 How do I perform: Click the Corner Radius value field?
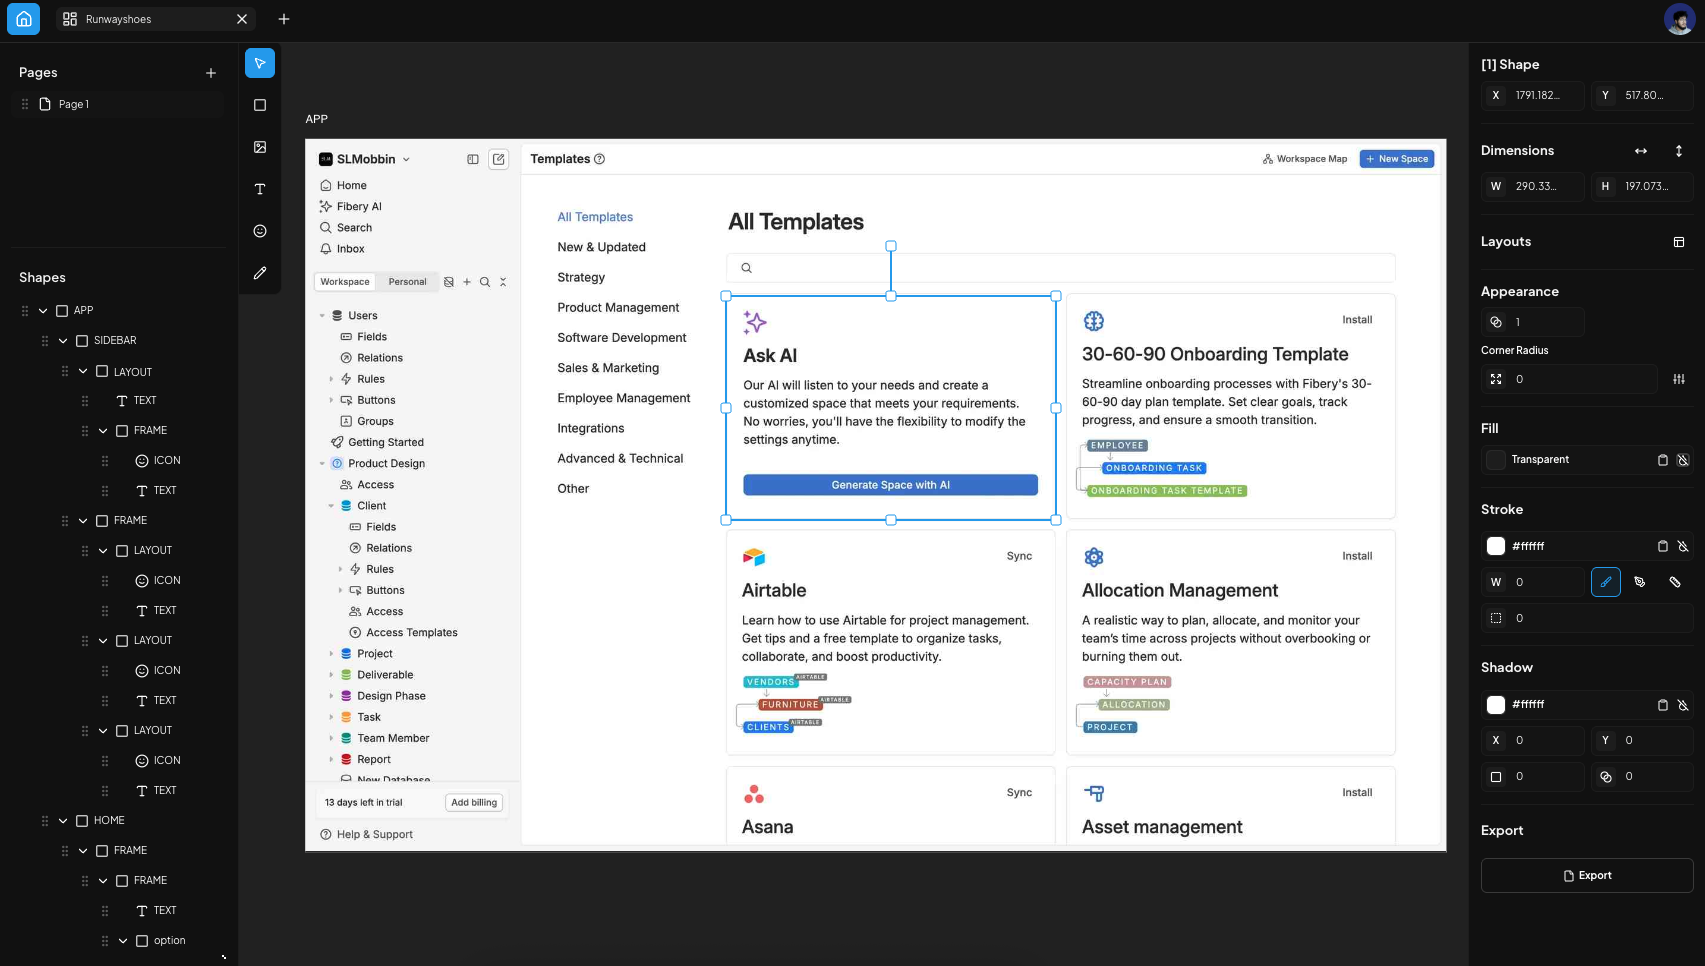tap(1569, 379)
